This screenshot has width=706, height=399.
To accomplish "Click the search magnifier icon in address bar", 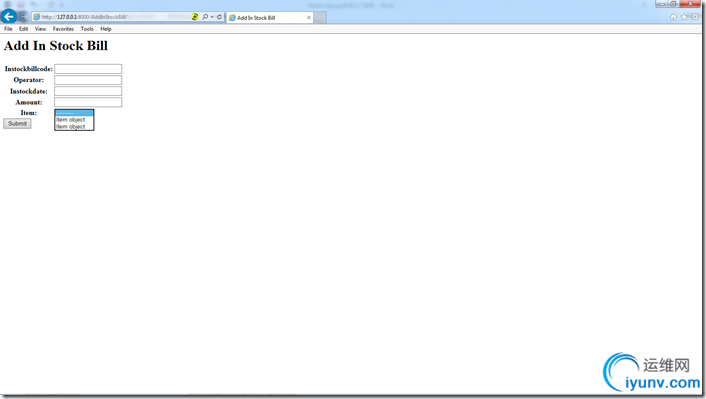I will point(205,17).
